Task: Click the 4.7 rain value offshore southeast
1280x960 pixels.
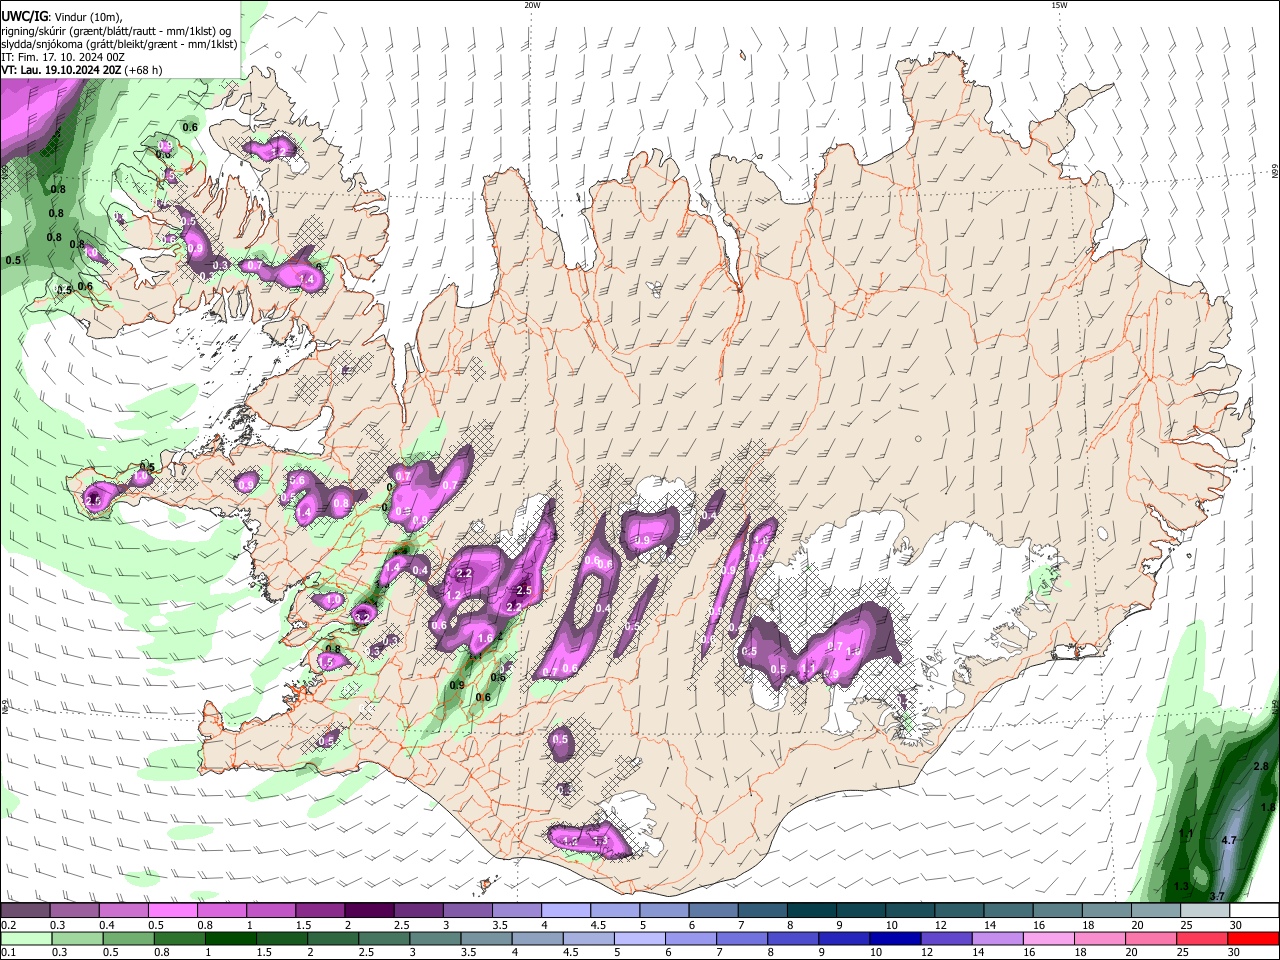Action: point(1230,841)
